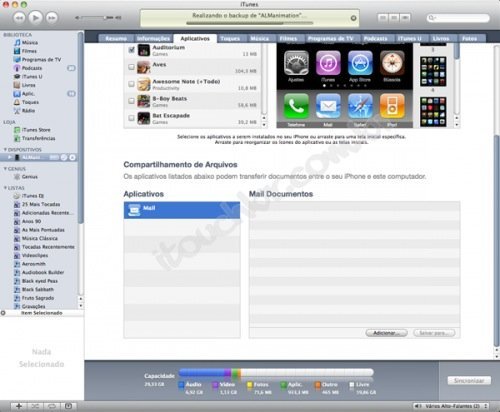Switch to the Filmes tab
This screenshot has width=500, height=412.
[288, 39]
